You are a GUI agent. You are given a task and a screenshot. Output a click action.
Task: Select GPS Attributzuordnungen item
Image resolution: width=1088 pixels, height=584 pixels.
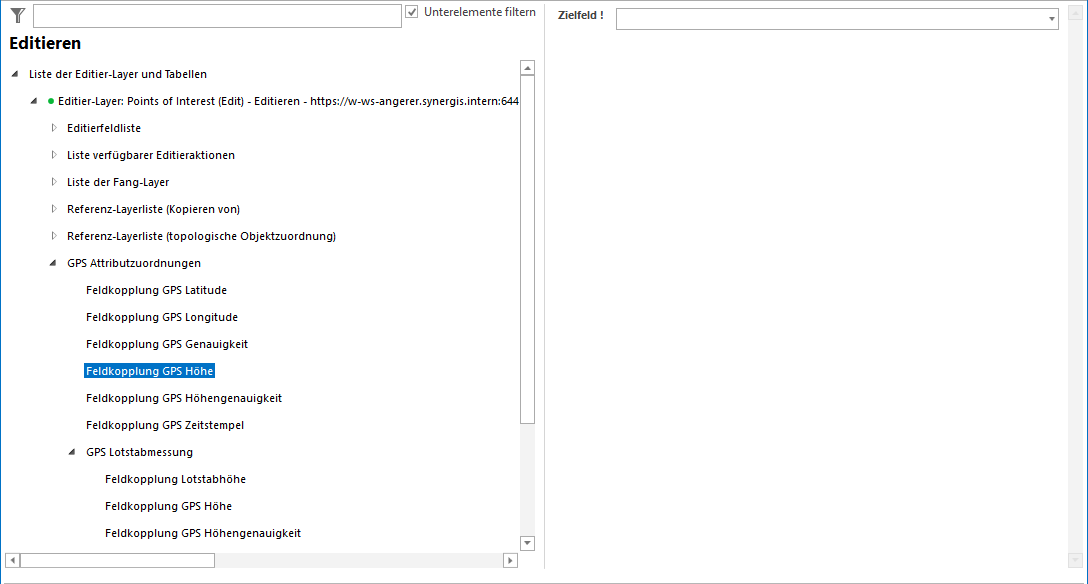tap(134, 264)
